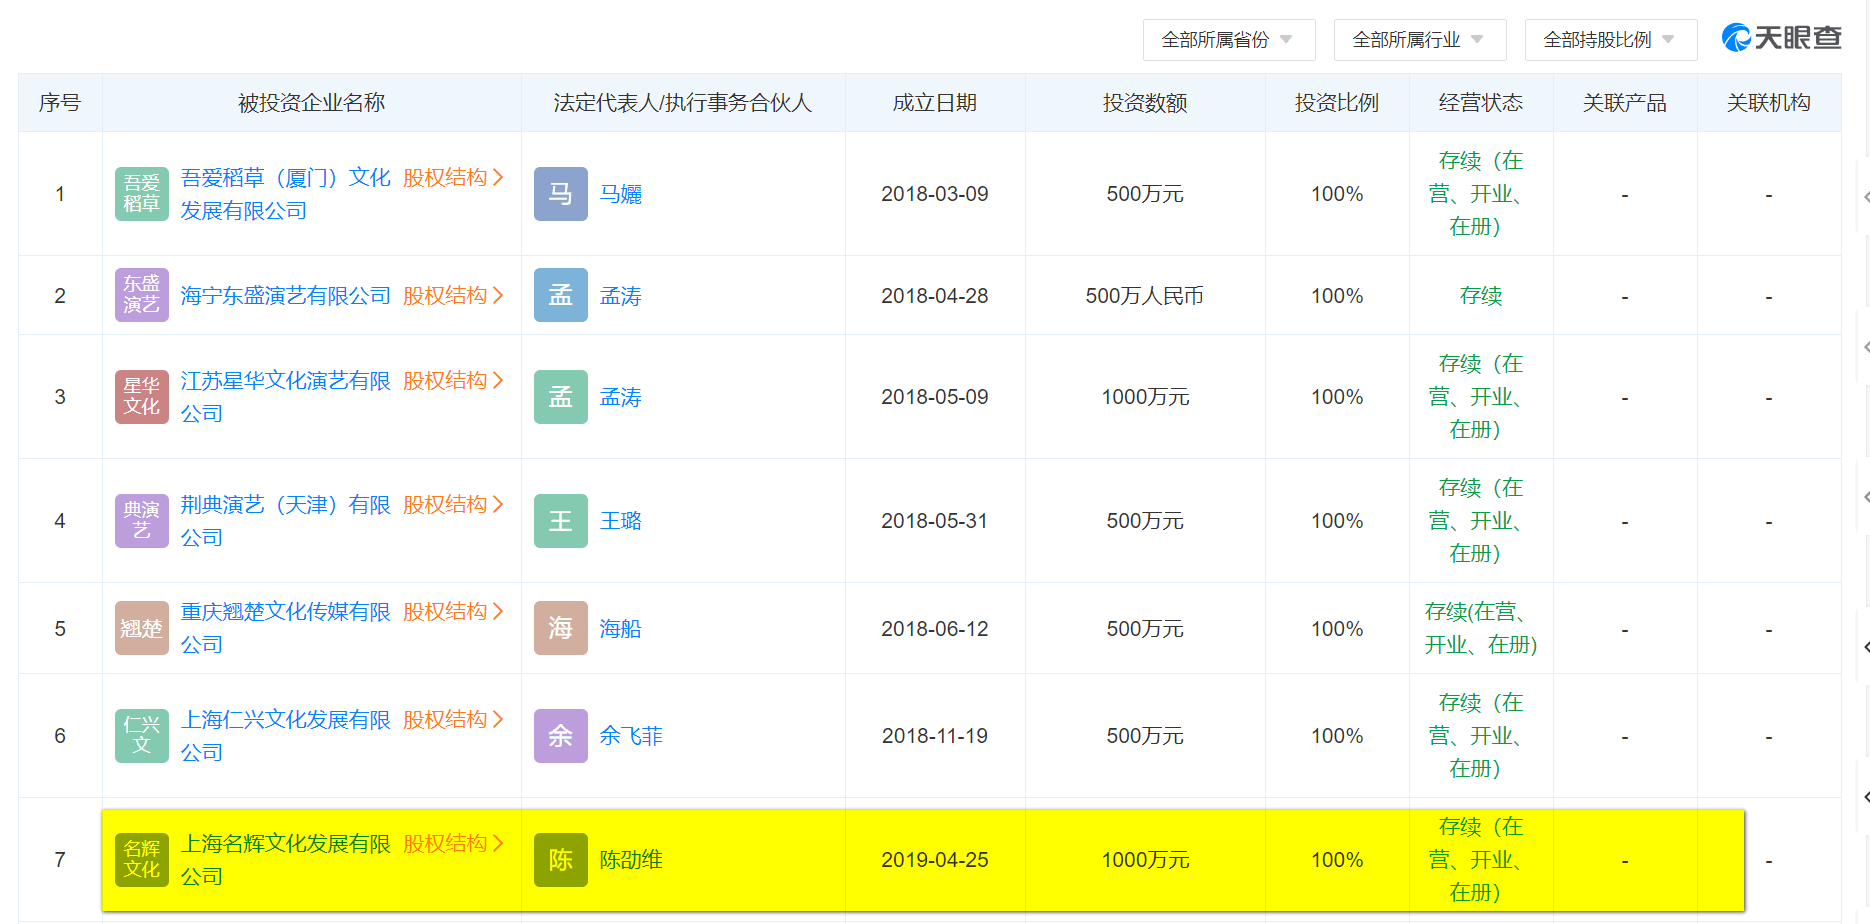The height and width of the screenshot is (924, 1870).
Task: Click the 成立日期 column header
Action: [935, 103]
